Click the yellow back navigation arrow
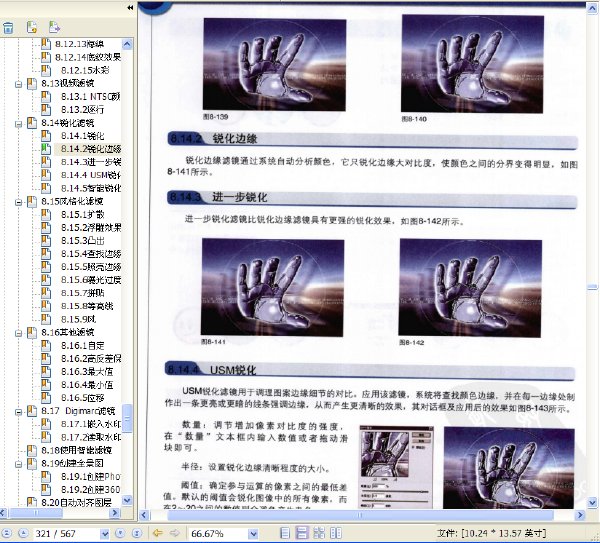Image resolution: width=600 pixels, height=543 pixels. click(x=157, y=533)
